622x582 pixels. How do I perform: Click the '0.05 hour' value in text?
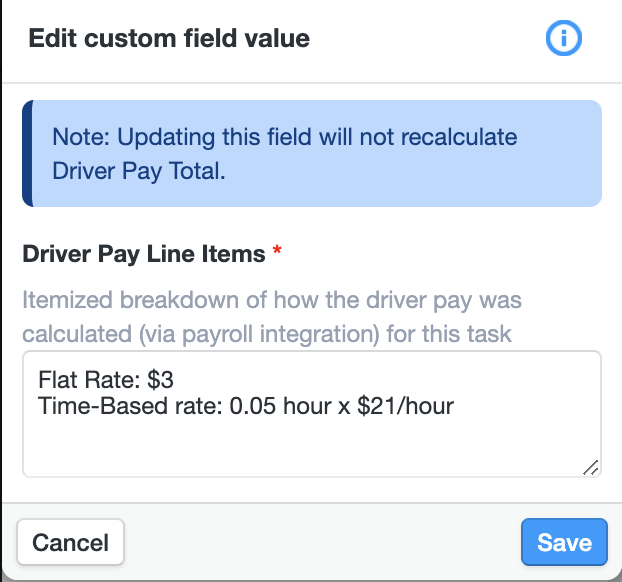click(x=280, y=406)
